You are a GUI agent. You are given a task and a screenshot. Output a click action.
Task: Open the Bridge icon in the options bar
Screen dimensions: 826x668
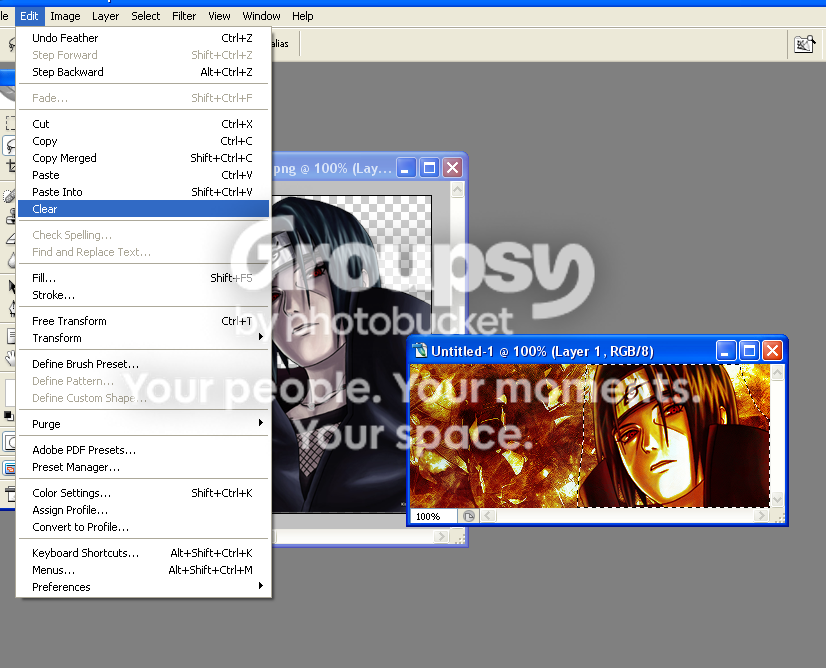[804, 44]
